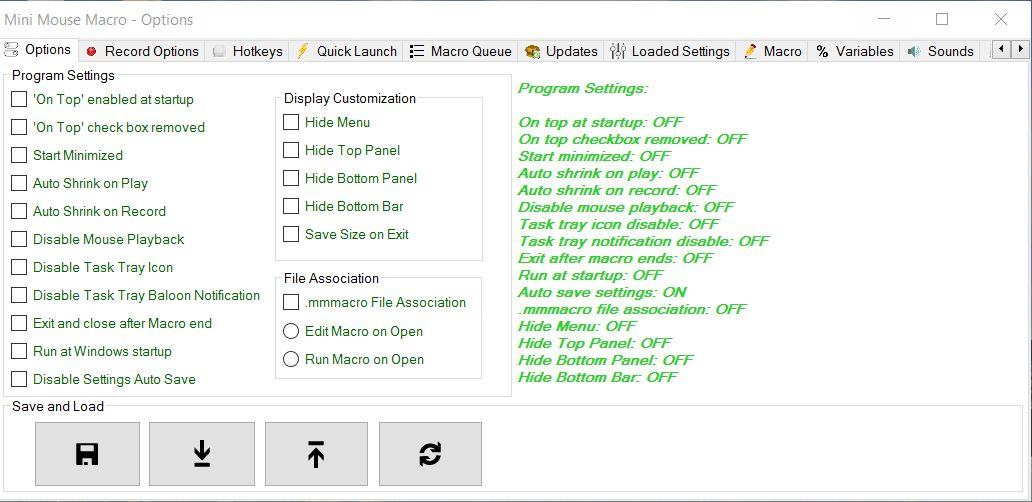This screenshot has width=1032, height=502.
Task: Click the upload arrow export settings button
Action: [316, 454]
